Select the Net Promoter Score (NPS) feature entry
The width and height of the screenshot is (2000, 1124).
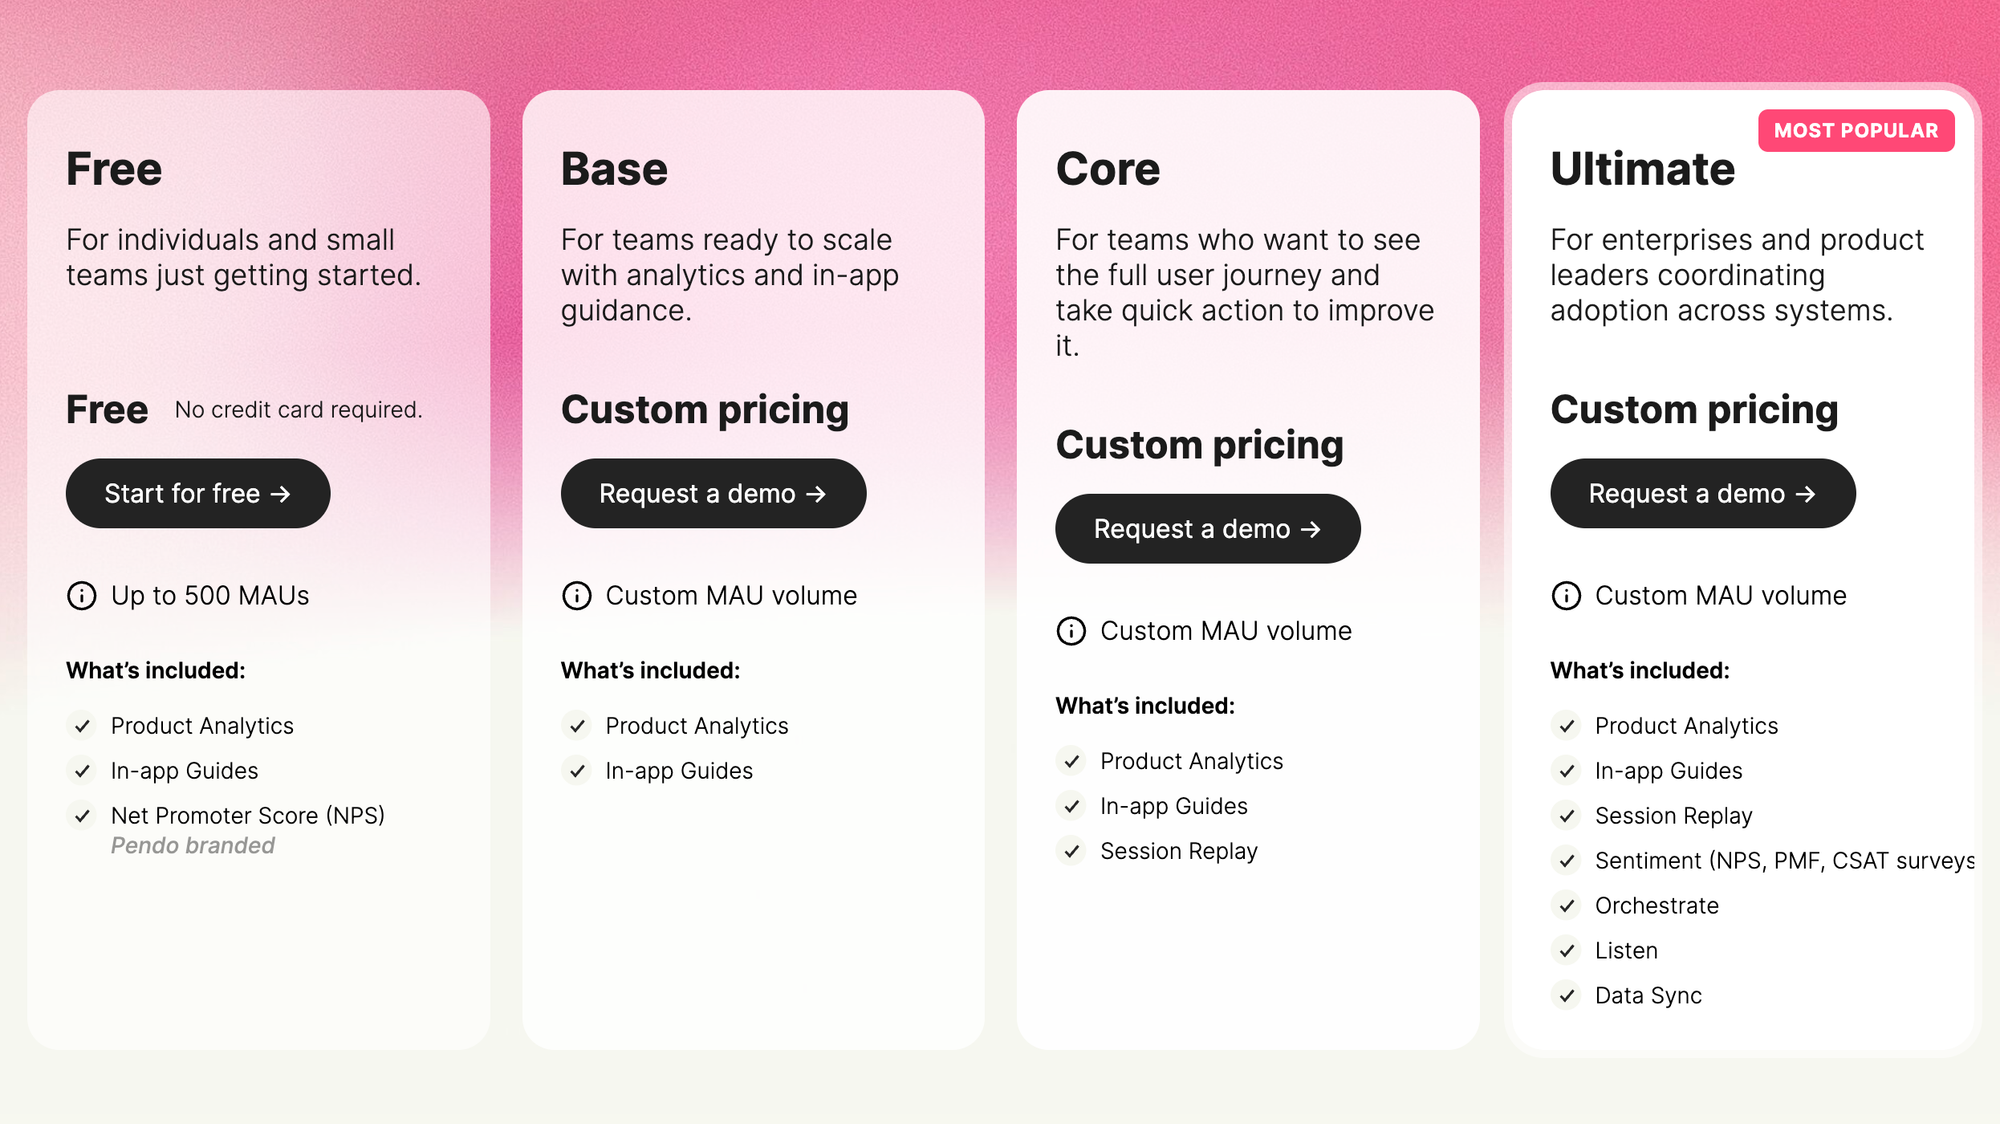pos(248,815)
